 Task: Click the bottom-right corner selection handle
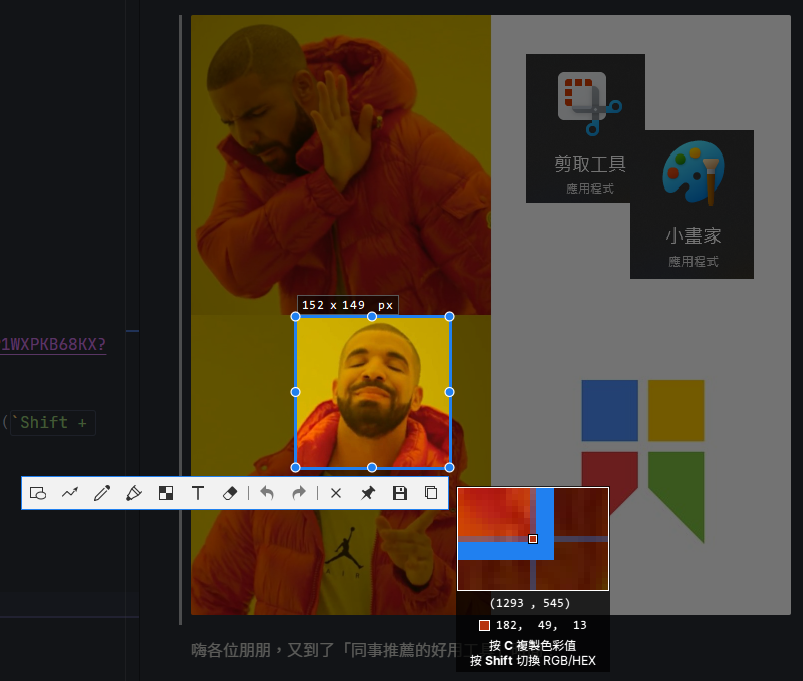point(450,467)
